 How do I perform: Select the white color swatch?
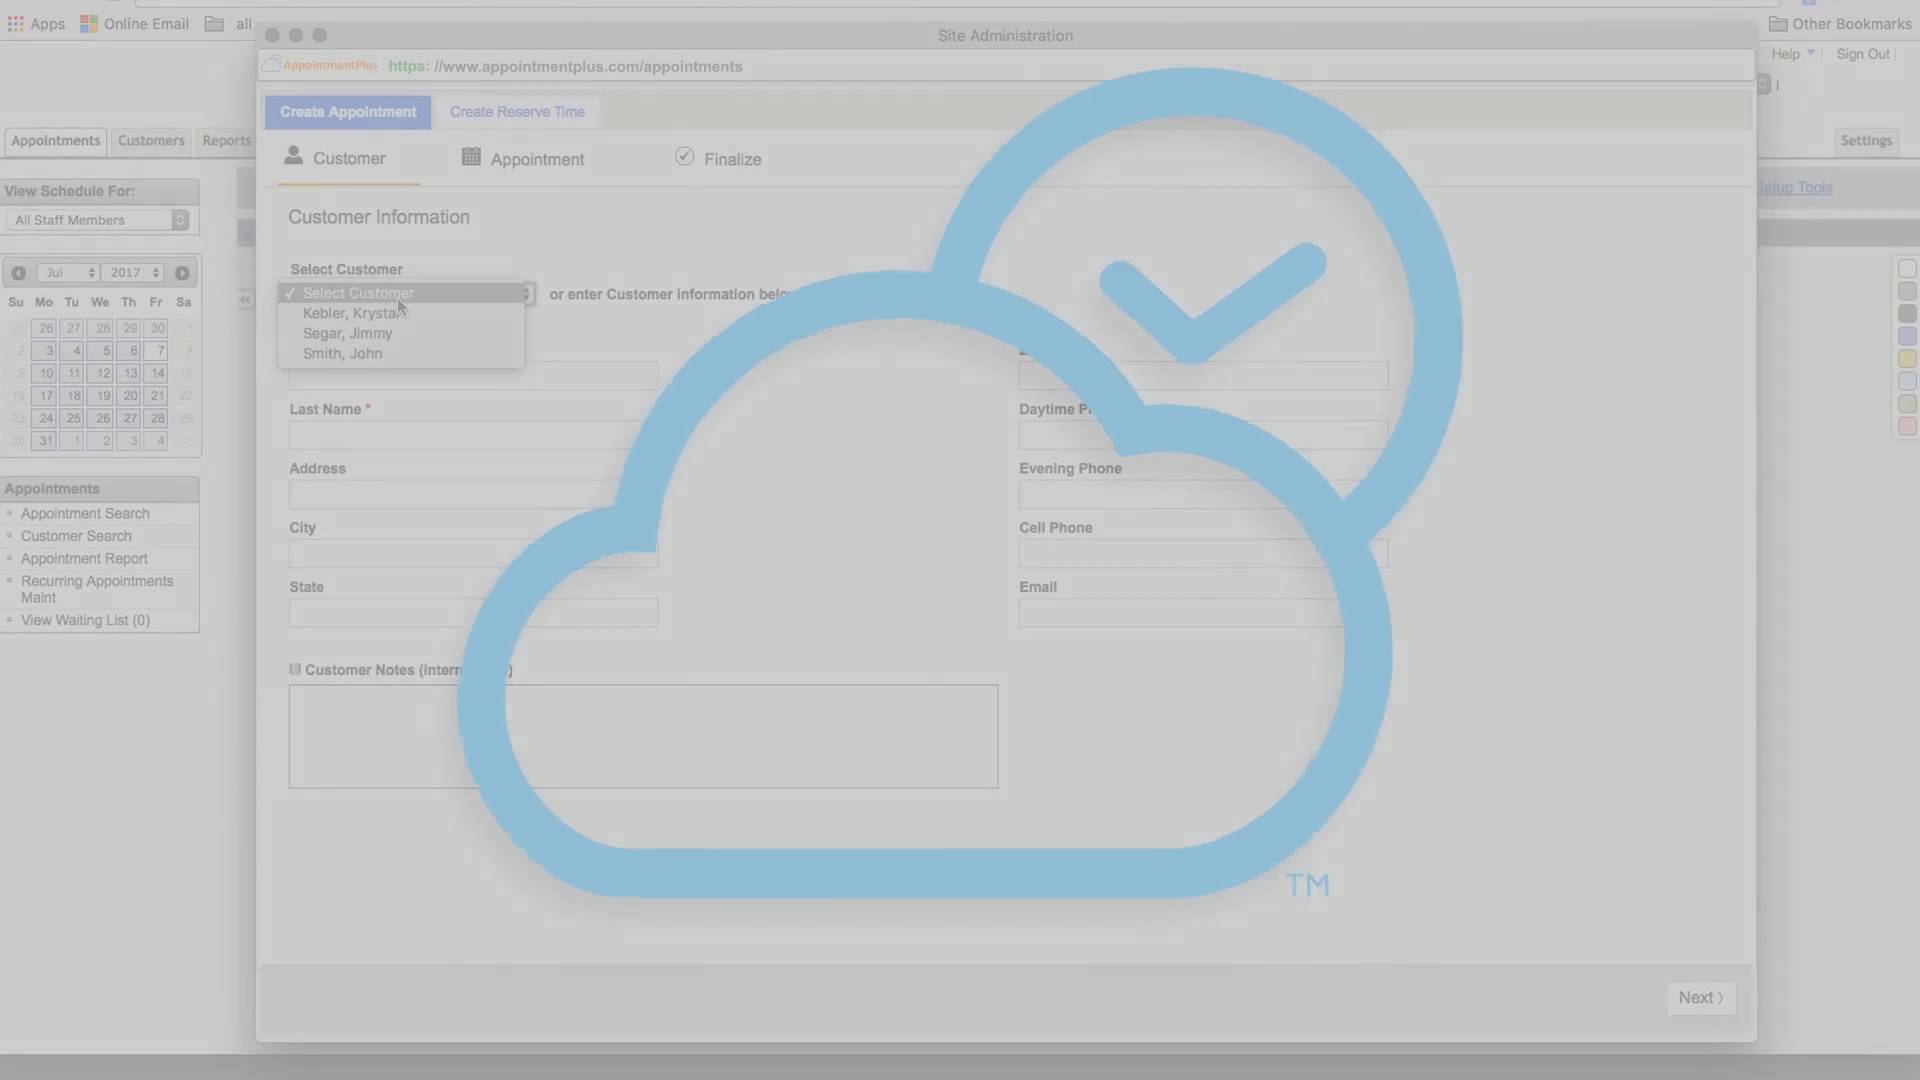pos(1907,269)
